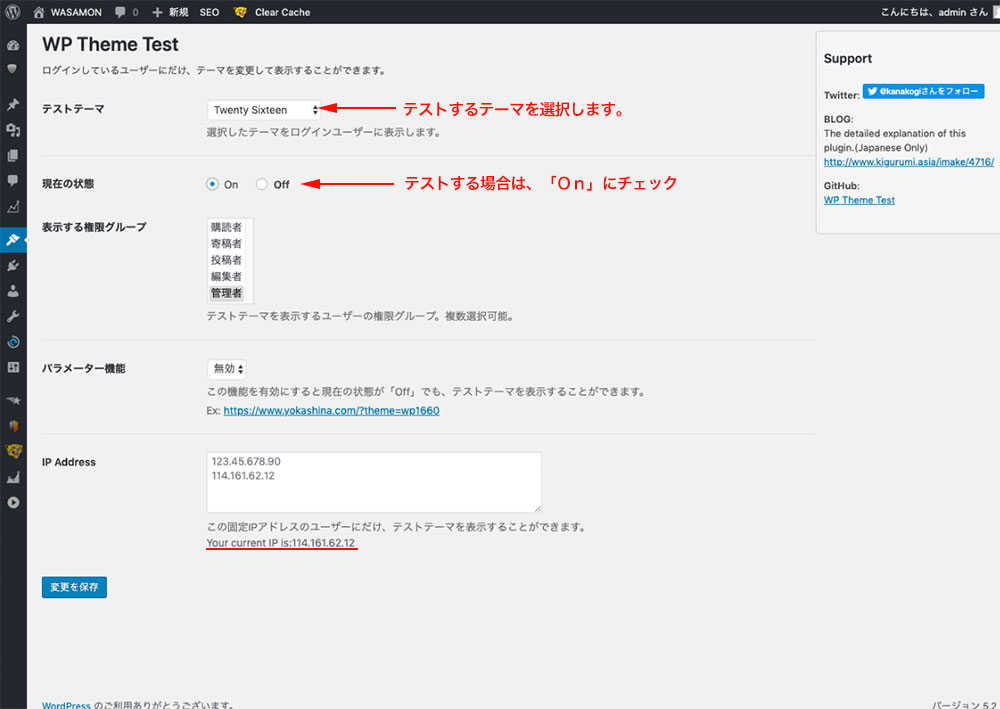This screenshot has width=1000, height=709.
Task: Select 投稿者 in the role list
Action: [226, 260]
